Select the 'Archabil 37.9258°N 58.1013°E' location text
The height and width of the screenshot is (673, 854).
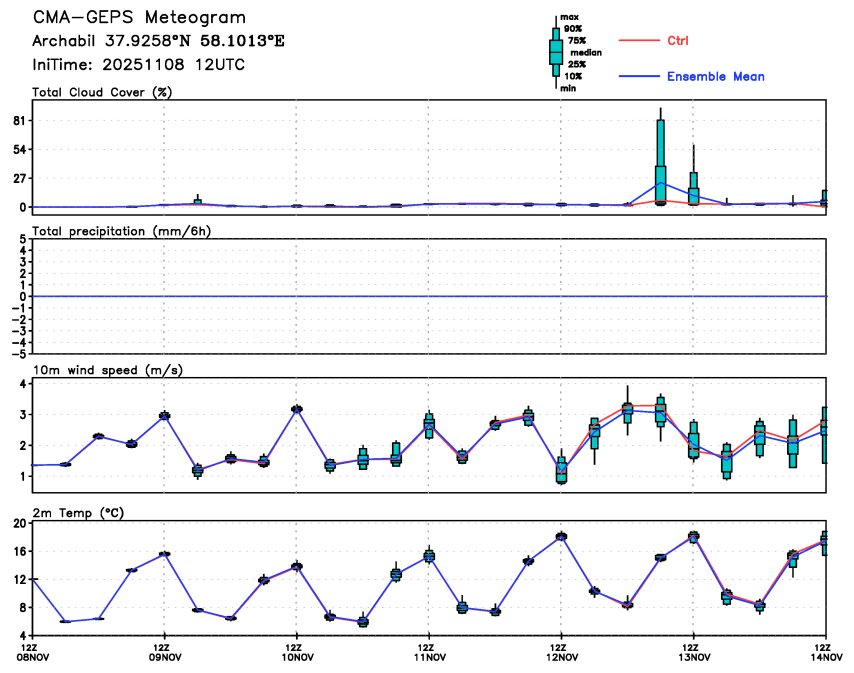(158, 41)
